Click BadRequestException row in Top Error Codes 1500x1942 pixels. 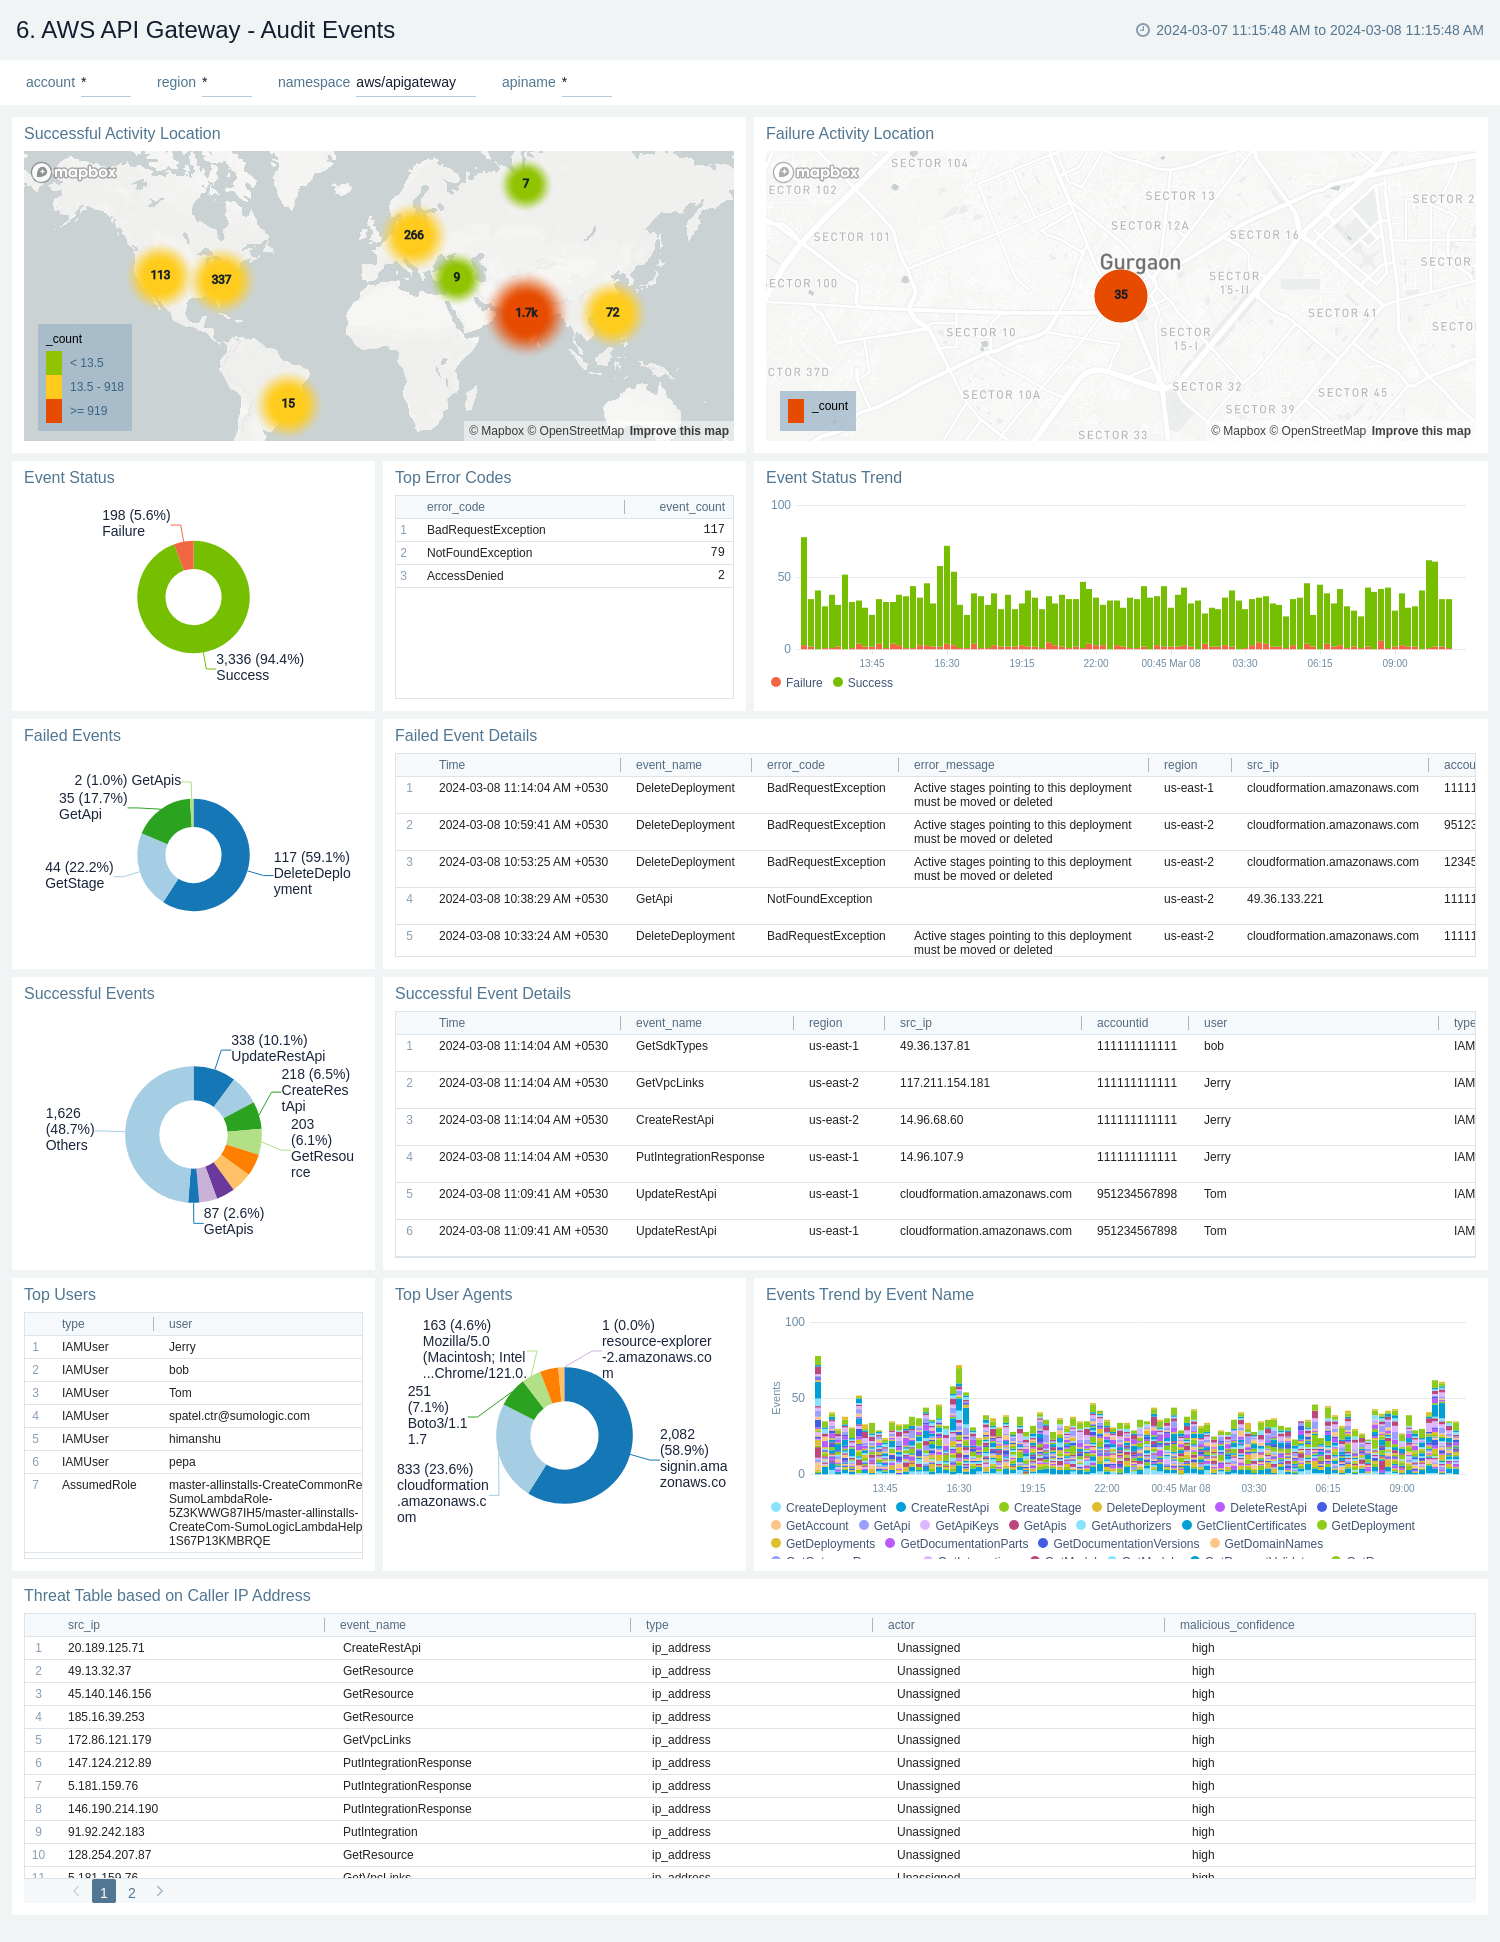[564, 530]
